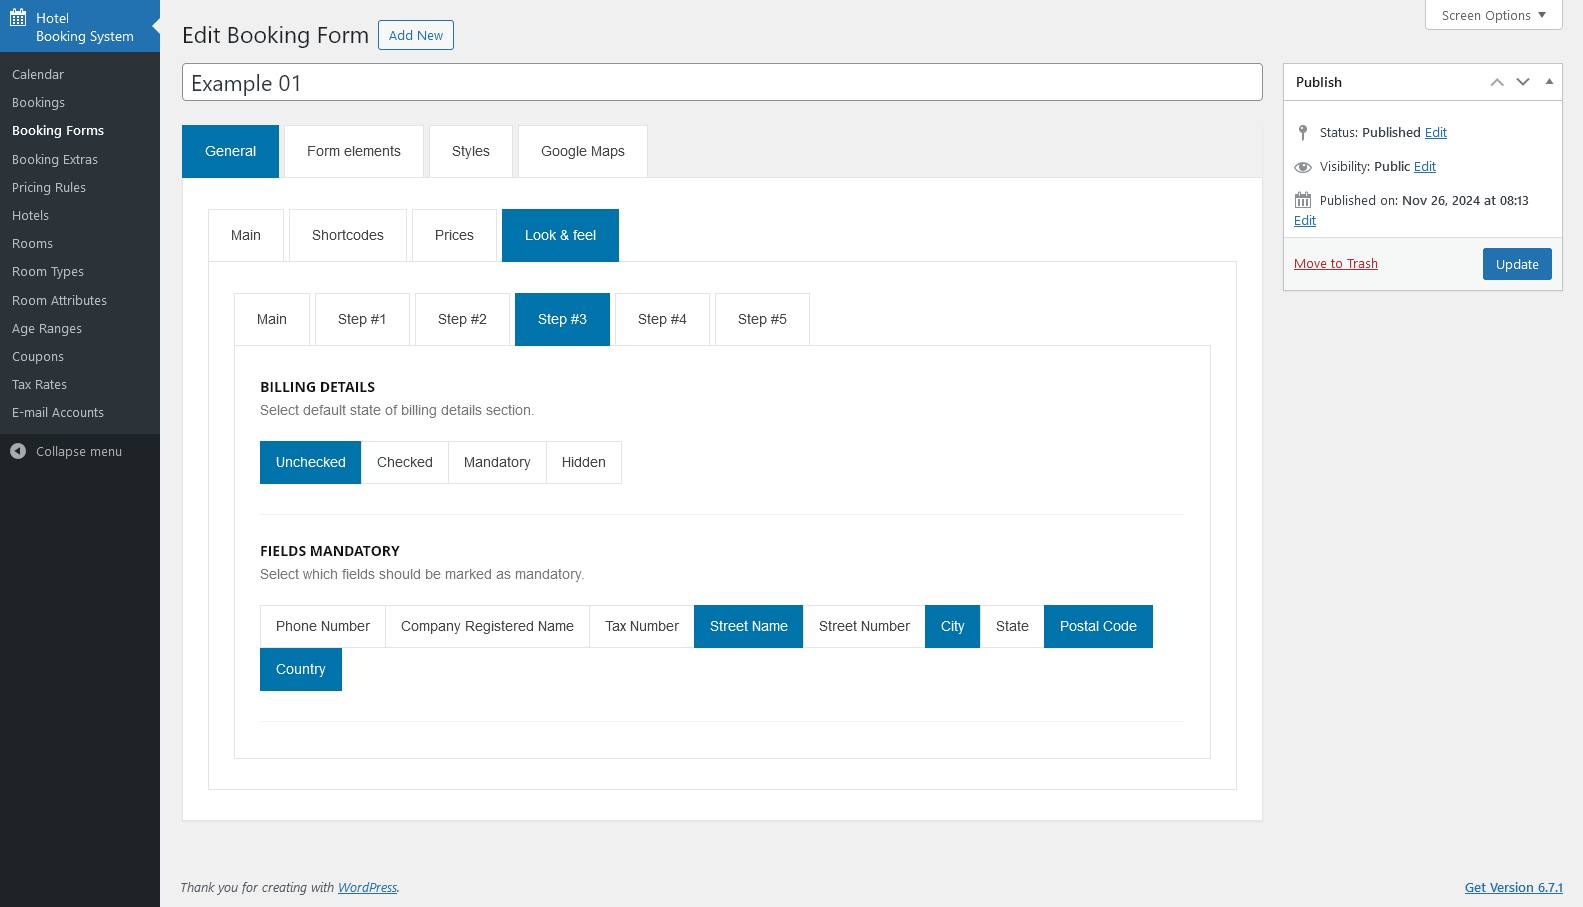Screen dimensions: 1583x907
Task: Open the Step #5 tab
Action: tap(762, 319)
